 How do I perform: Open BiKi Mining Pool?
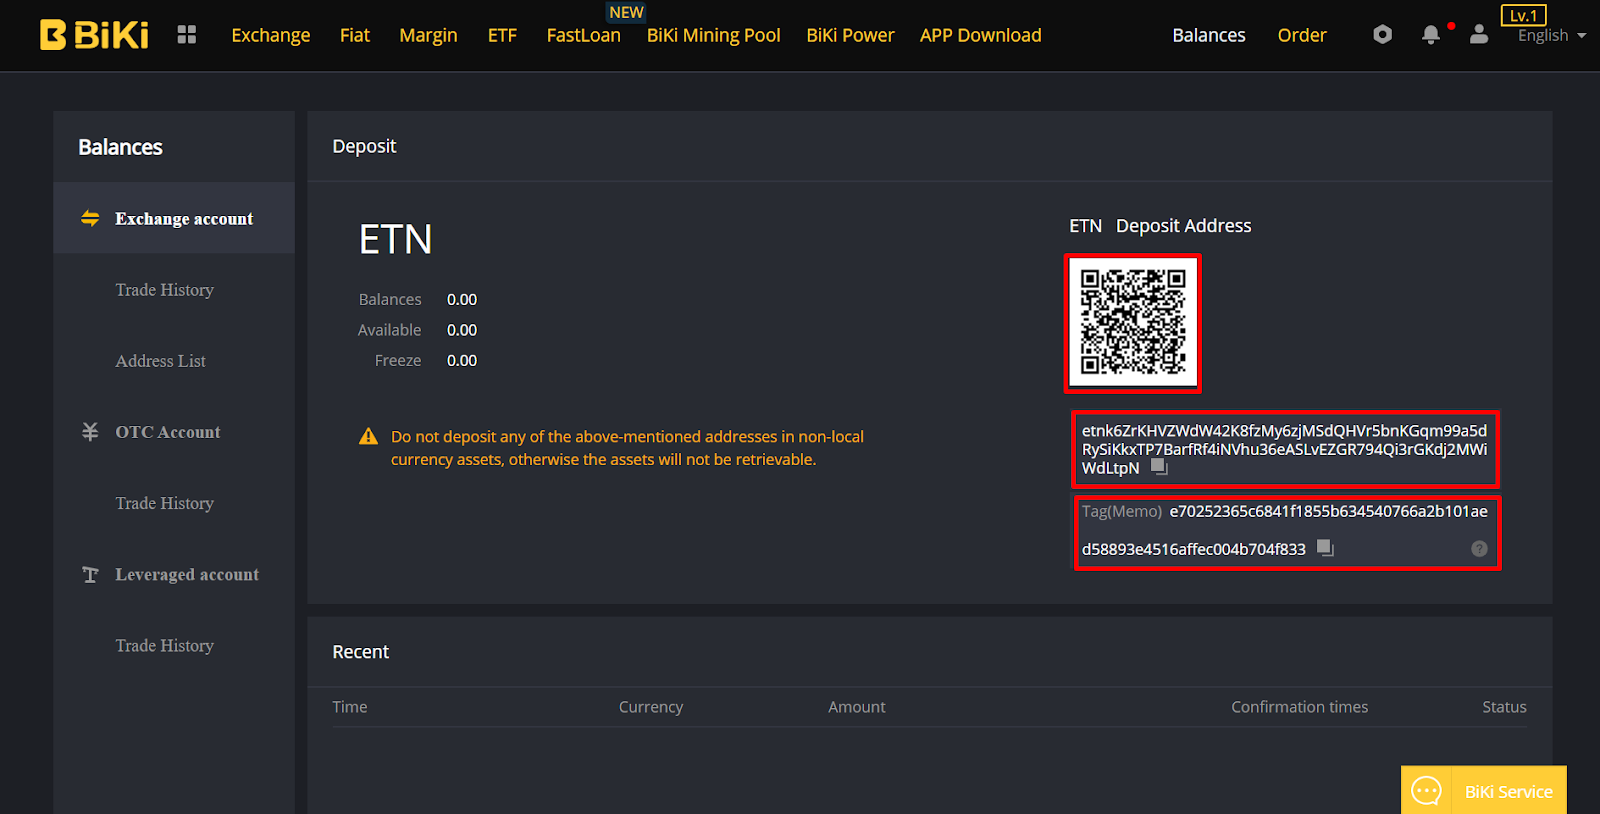713,36
